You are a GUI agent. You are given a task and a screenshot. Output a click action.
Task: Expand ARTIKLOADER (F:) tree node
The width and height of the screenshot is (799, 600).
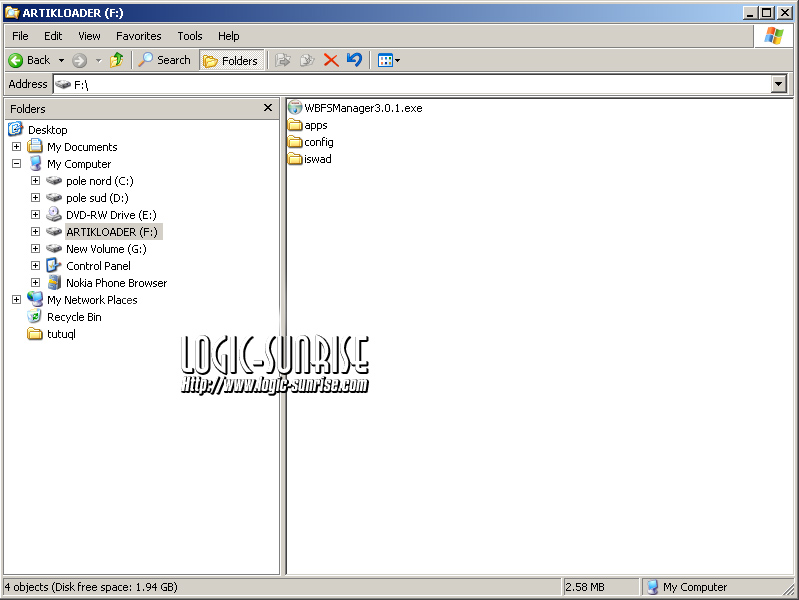tap(35, 231)
